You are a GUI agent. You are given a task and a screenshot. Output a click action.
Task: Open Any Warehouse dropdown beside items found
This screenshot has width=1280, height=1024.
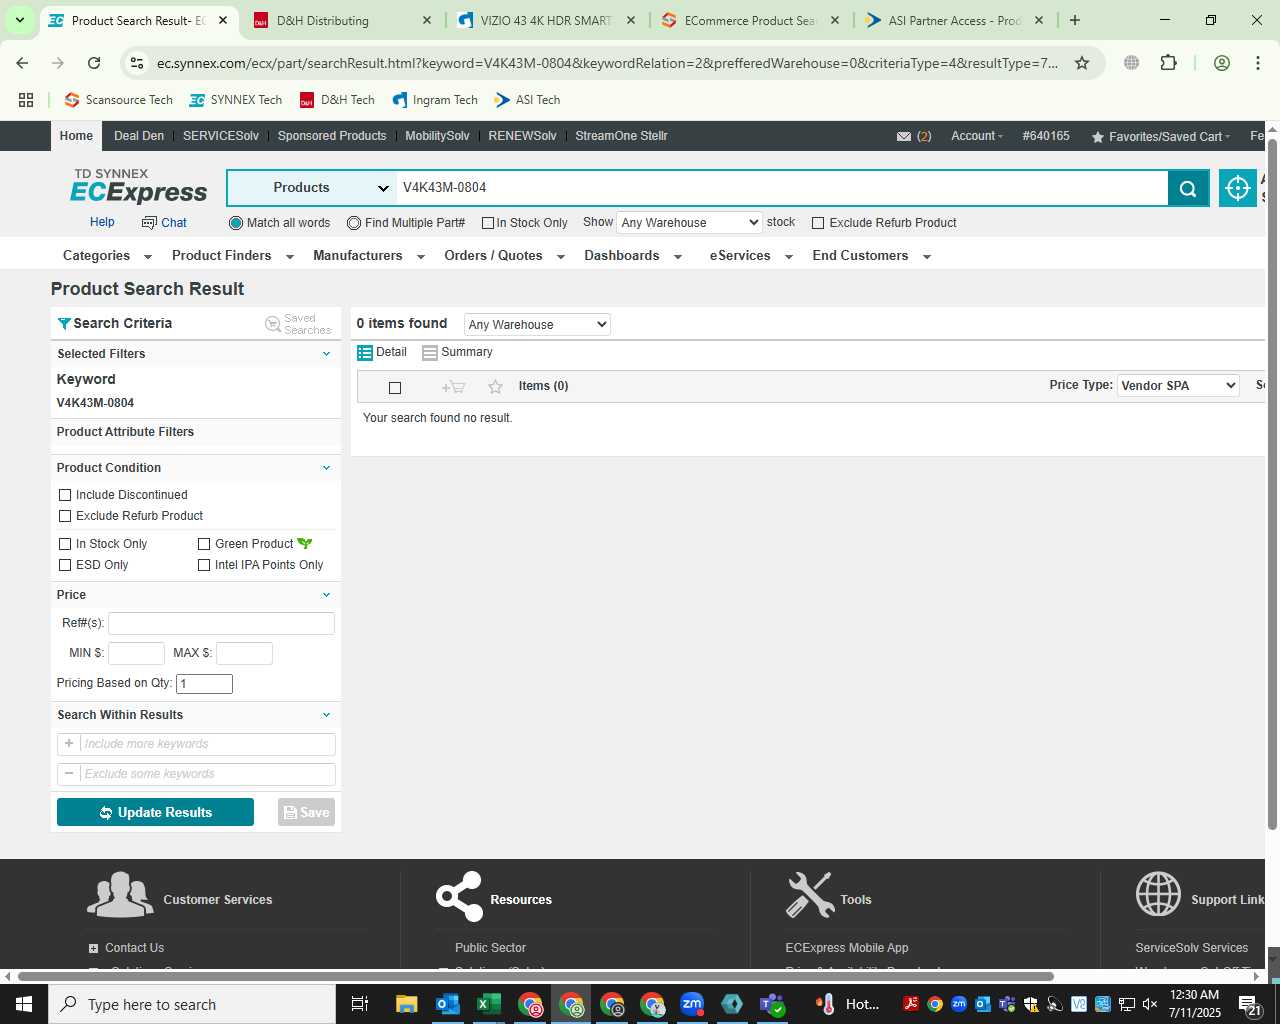[537, 324]
